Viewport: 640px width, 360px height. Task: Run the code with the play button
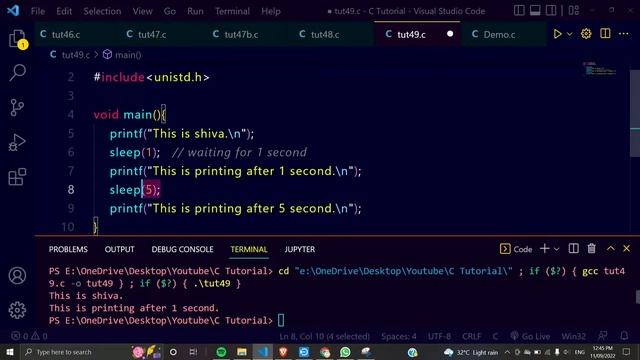pos(557,34)
